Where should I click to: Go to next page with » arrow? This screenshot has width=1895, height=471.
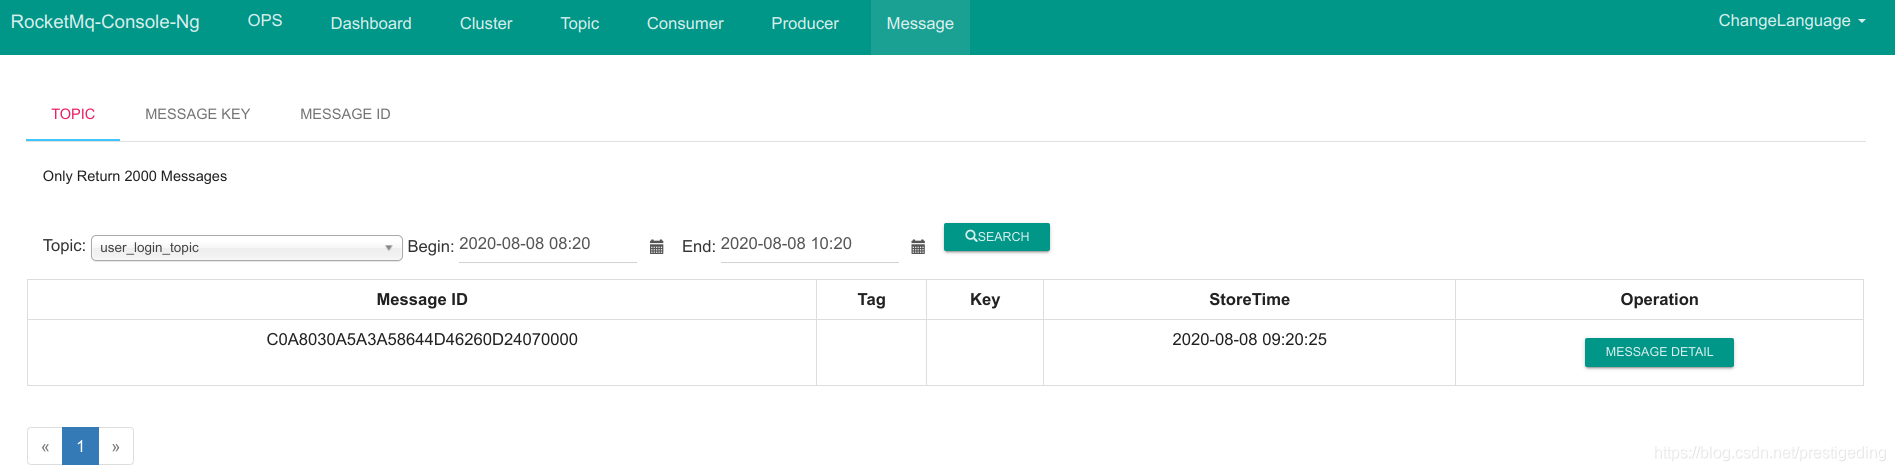pyautogui.click(x=116, y=447)
